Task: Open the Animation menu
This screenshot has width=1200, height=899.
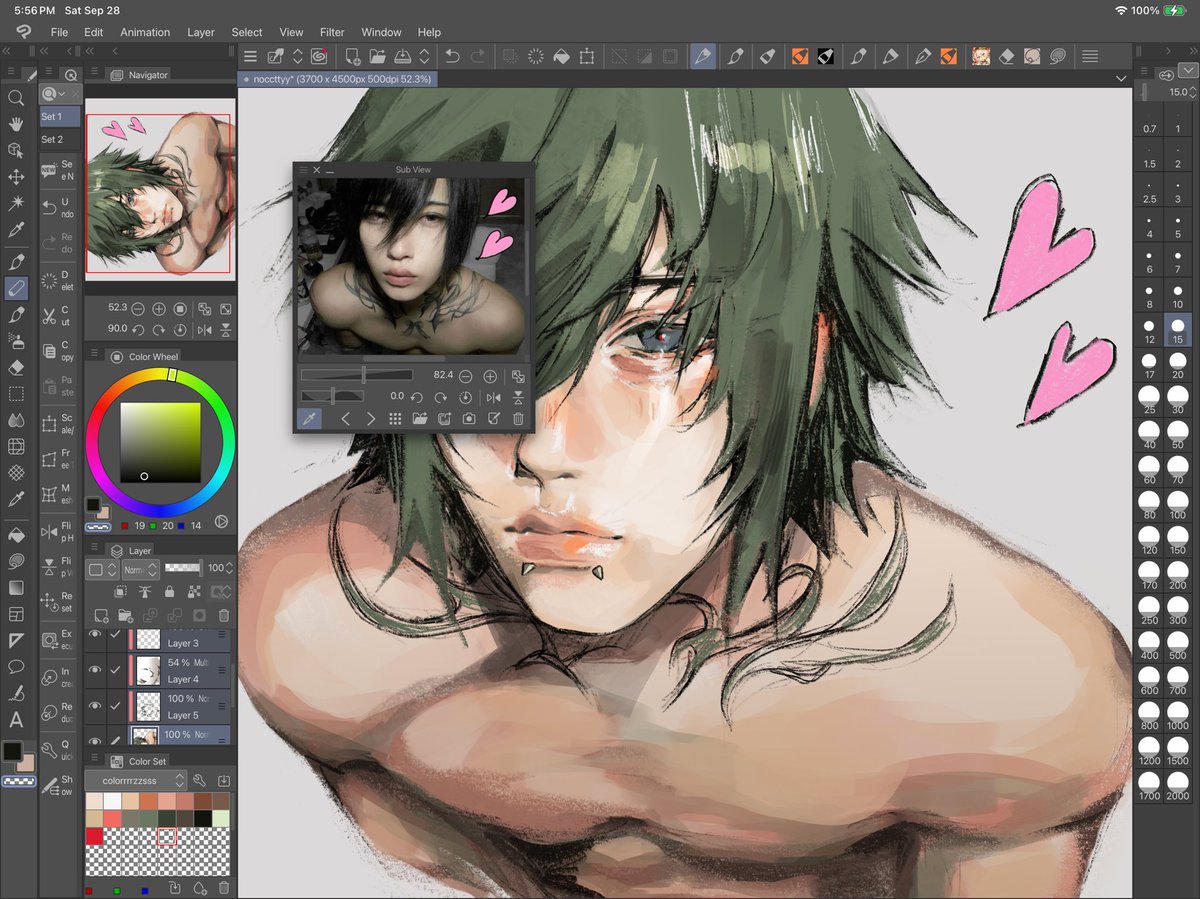Action: (x=145, y=32)
